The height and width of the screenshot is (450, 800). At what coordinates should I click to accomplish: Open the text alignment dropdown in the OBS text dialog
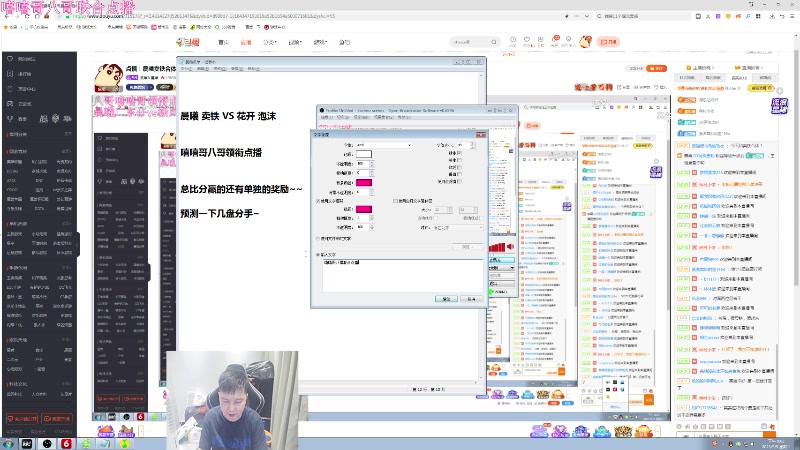coord(458,228)
